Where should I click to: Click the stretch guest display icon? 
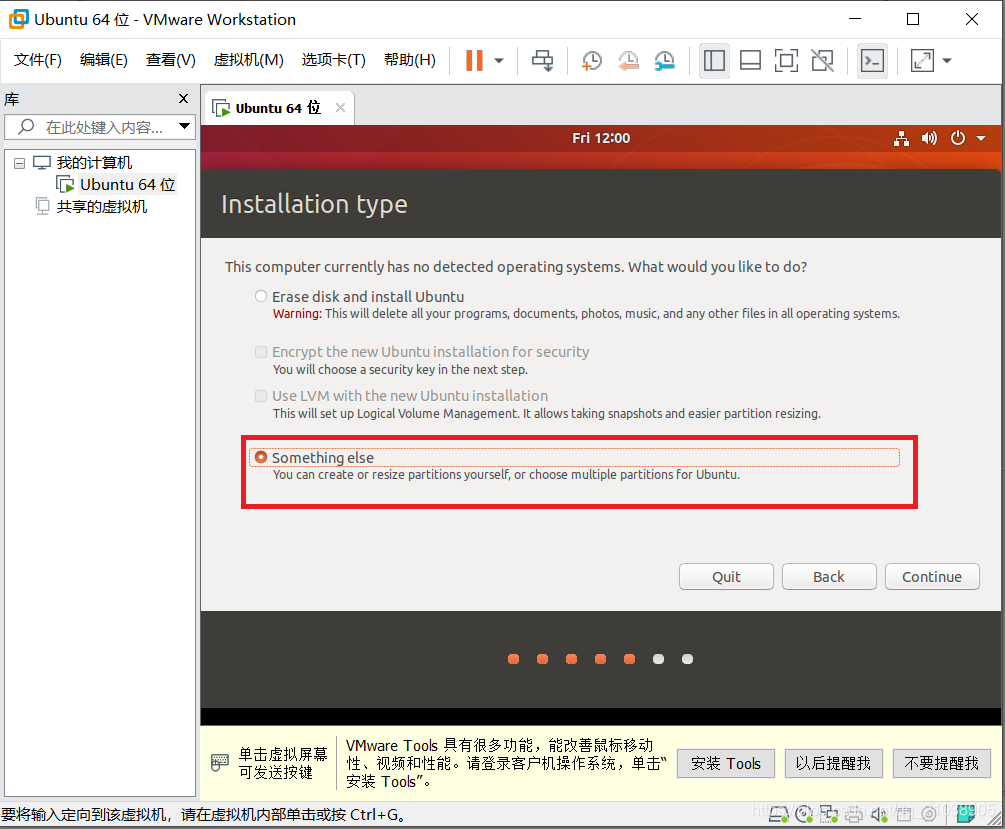[x=922, y=61]
